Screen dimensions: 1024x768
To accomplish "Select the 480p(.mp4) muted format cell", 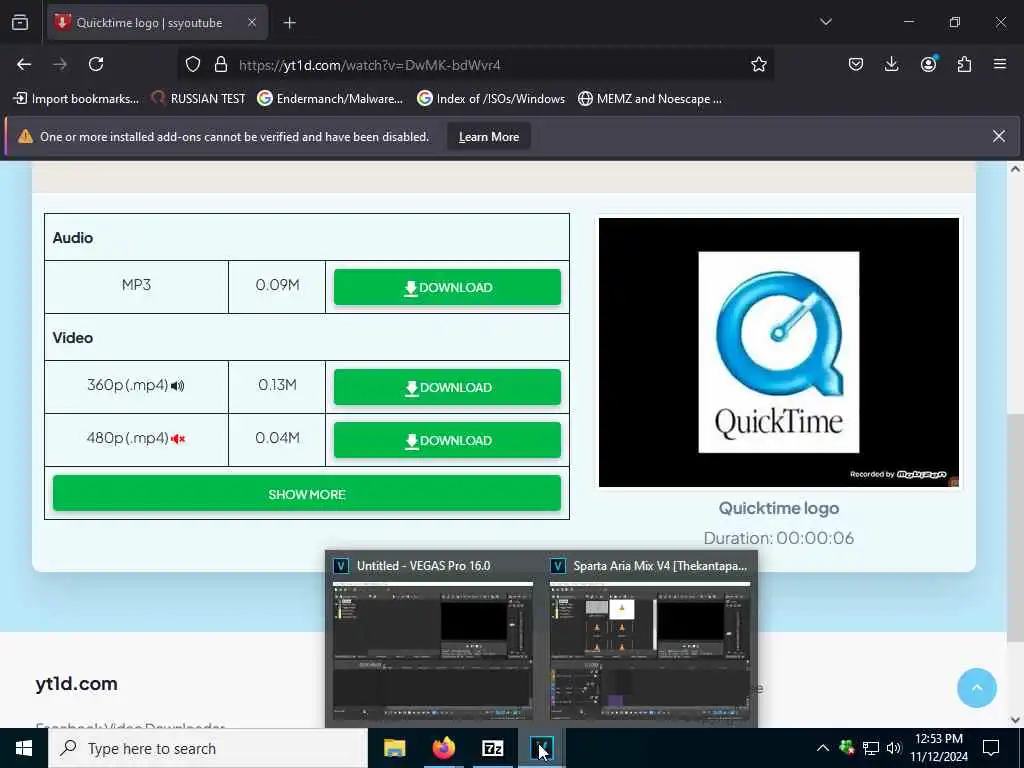I will click(x=136, y=438).
